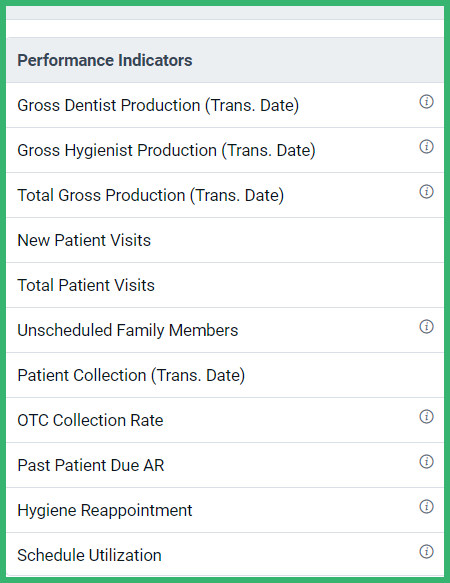Select Patient Collection (Trans. Date) row
This screenshot has width=450, height=583.
pyautogui.click(x=225, y=375)
